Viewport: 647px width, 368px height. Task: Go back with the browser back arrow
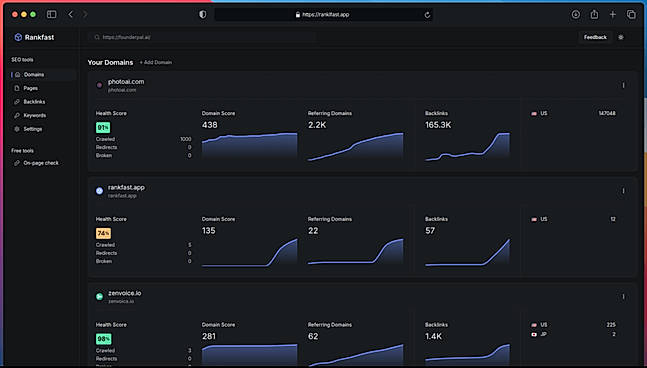point(71,14)
